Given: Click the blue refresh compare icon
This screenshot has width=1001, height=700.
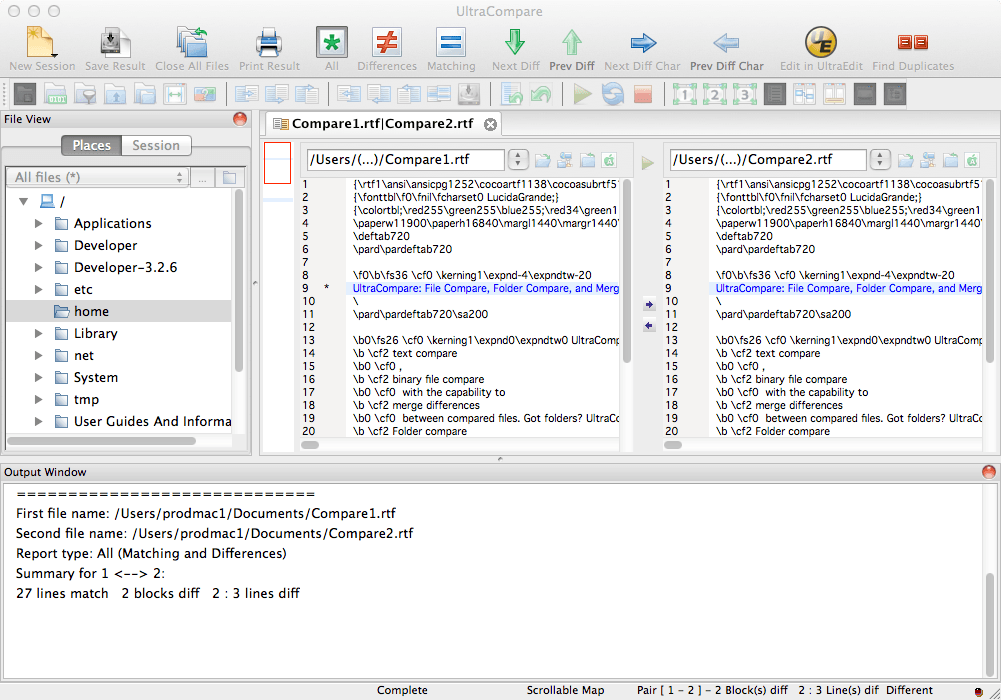Looking at the screenshot, I should tap(613, 94).
